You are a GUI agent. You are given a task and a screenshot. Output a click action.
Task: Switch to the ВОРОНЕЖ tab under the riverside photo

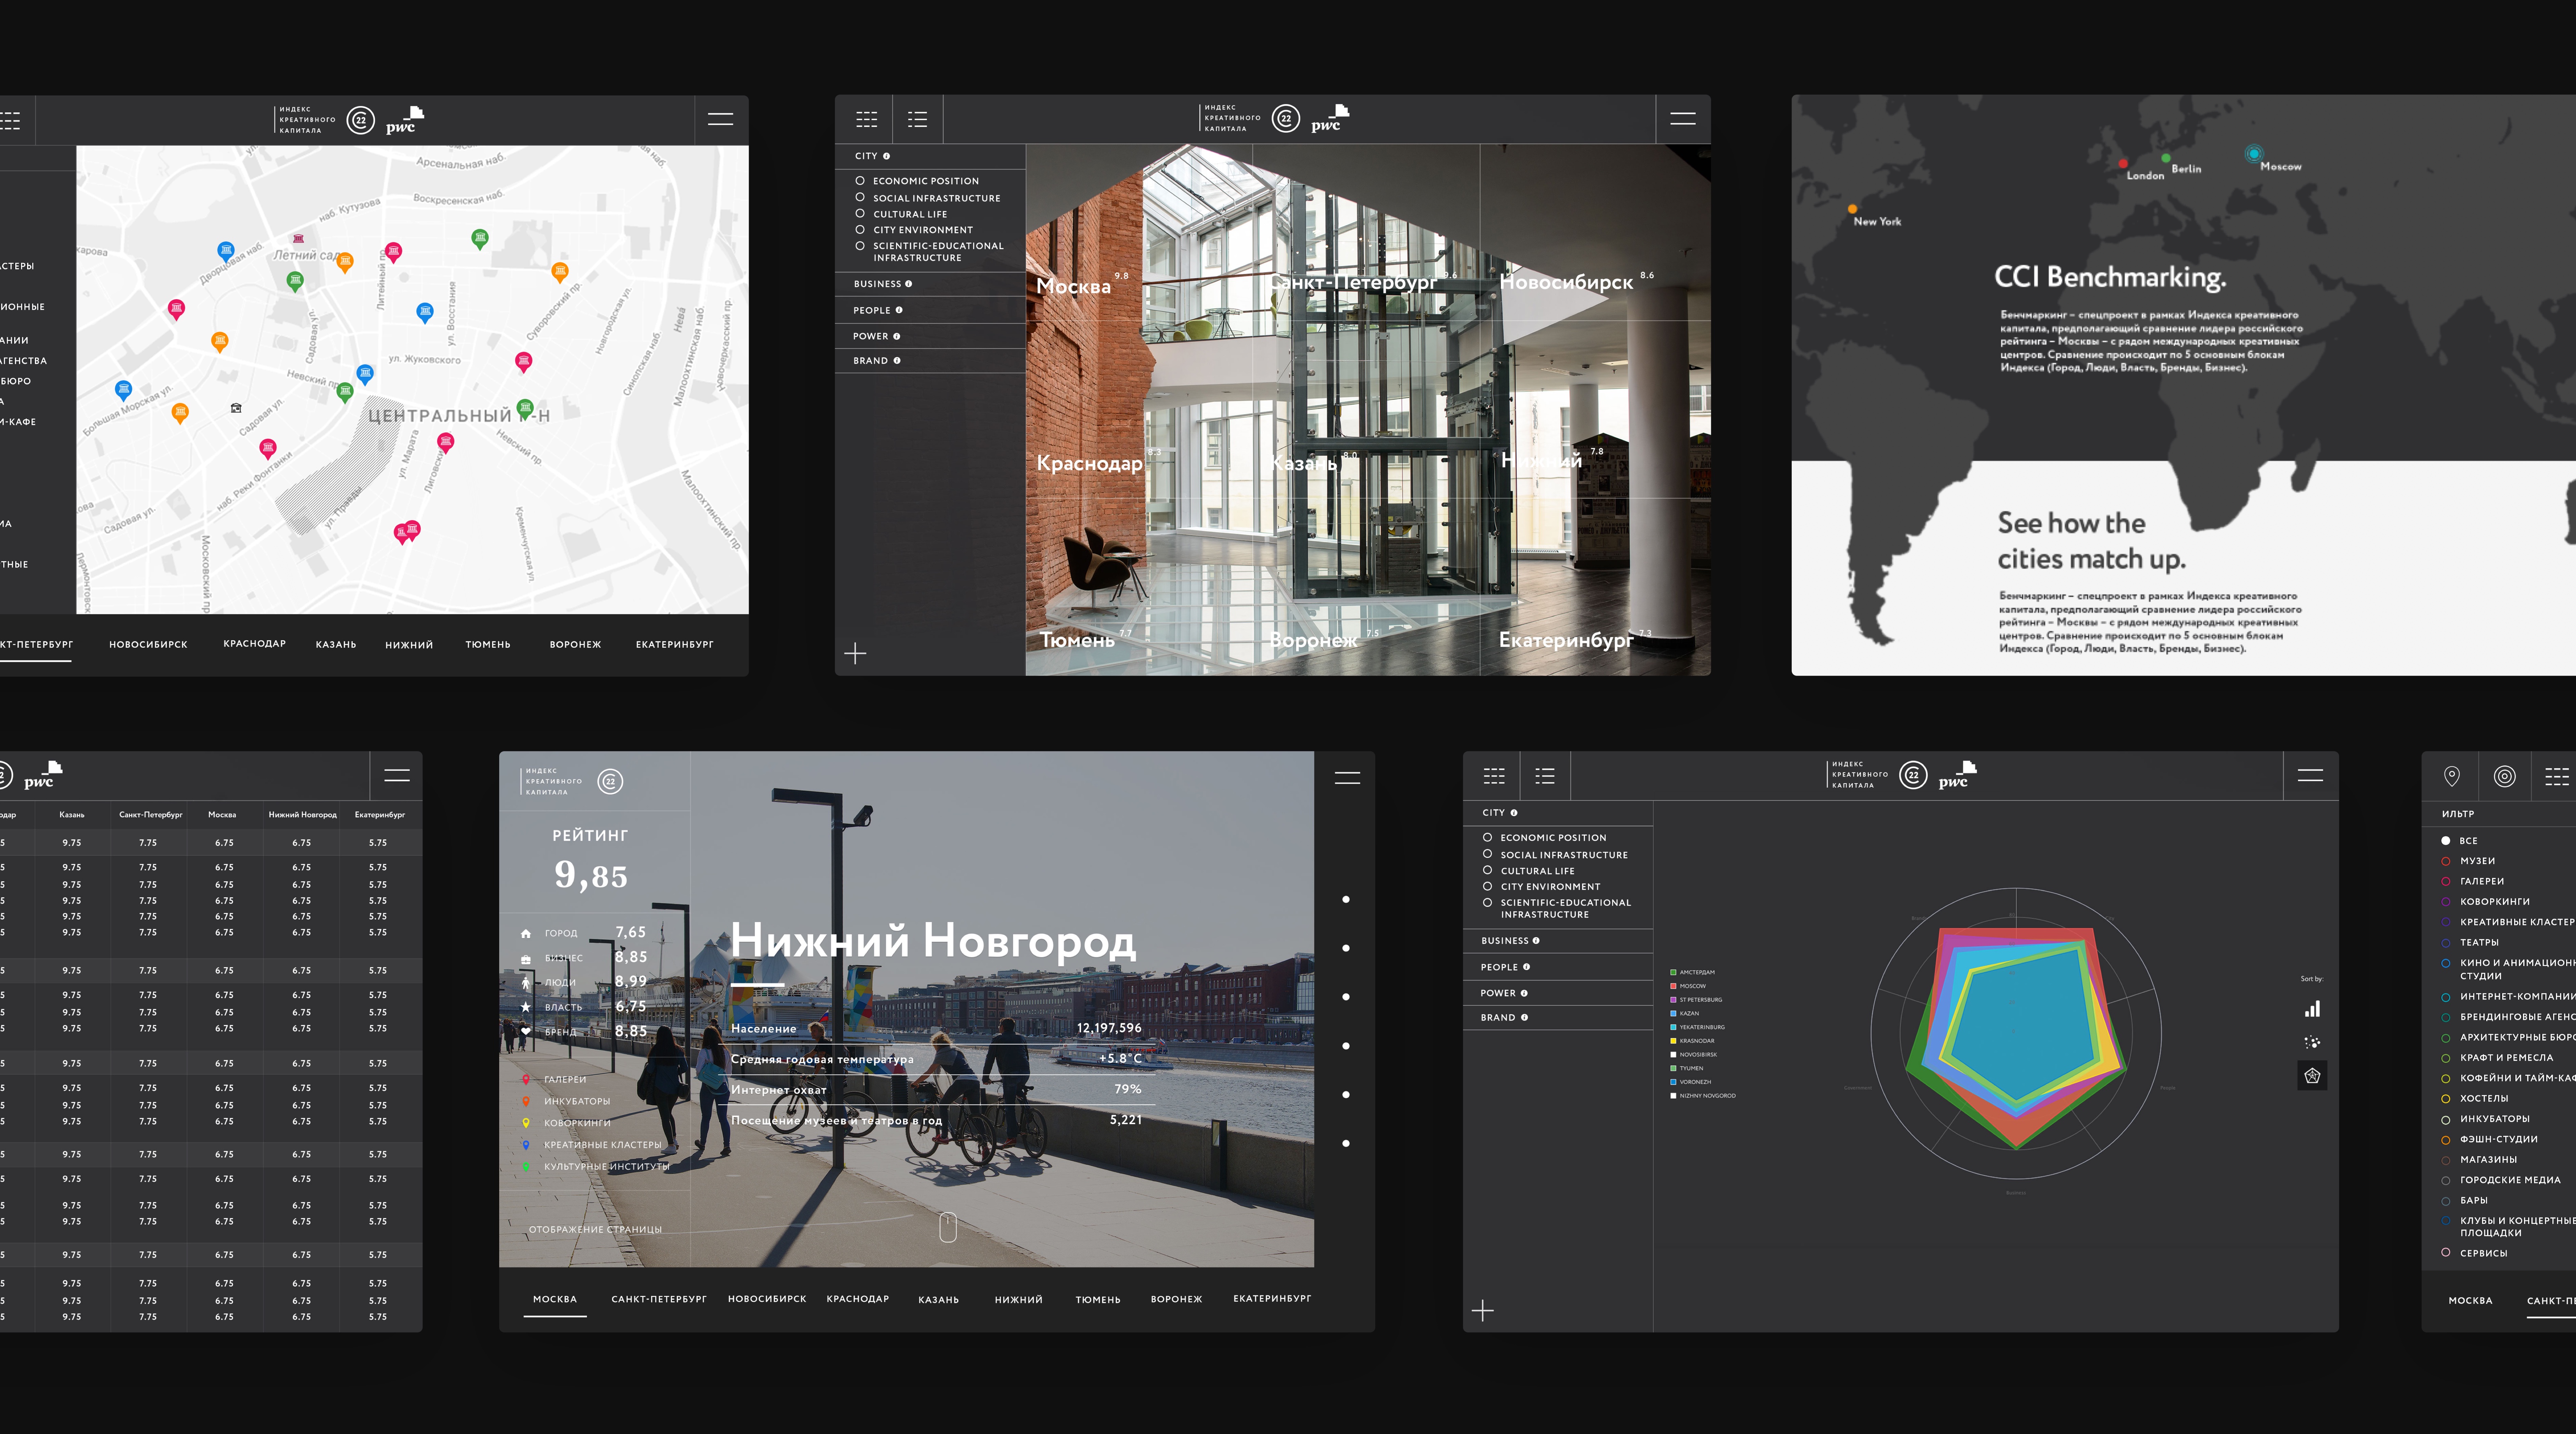[x=1176, y=1299]
